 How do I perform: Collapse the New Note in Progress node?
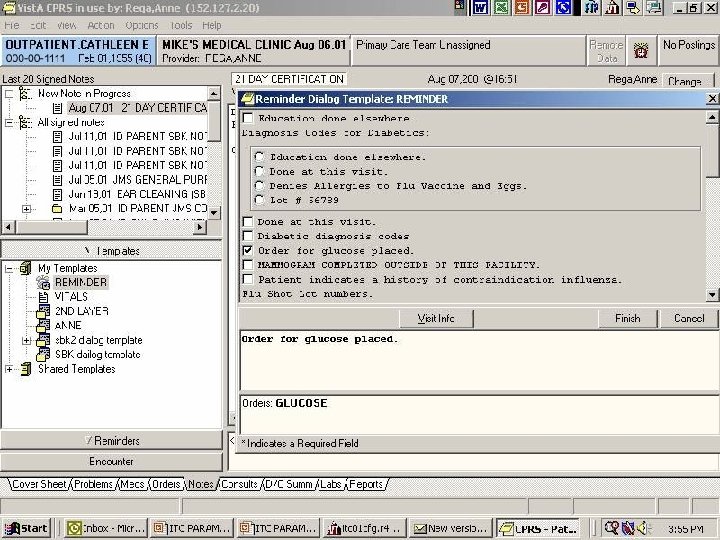tap(9, 94)
